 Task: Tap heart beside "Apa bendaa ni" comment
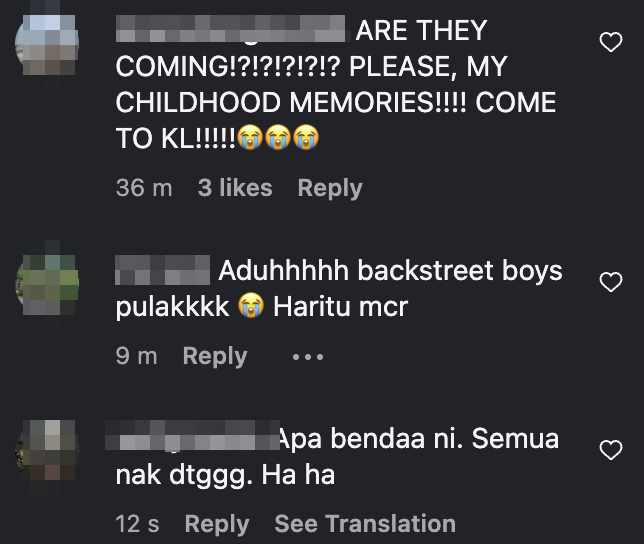611,450
